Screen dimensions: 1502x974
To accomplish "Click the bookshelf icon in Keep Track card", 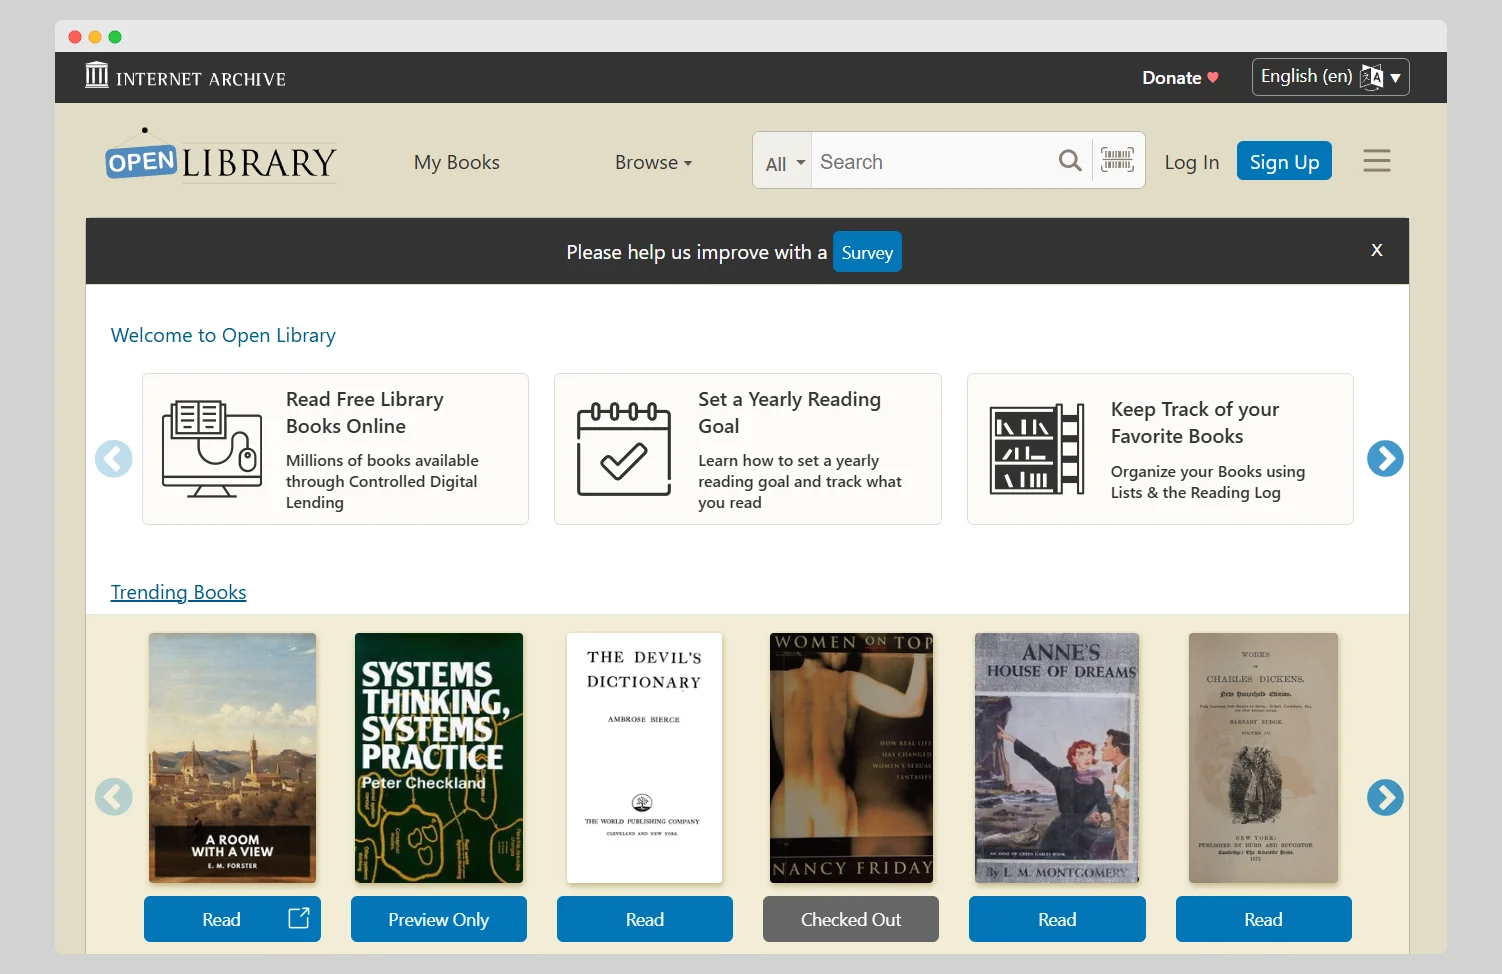I will pyautogui.click(x=1036, y=449).
